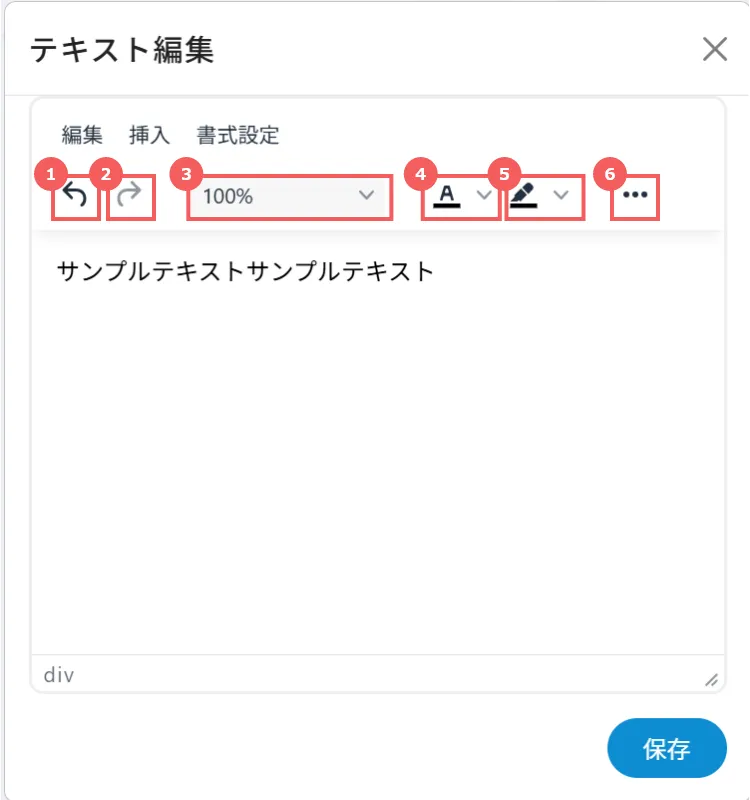This screenshot has height=800, width=750.
Task: Select the div element path label
Action: point(59,675)
